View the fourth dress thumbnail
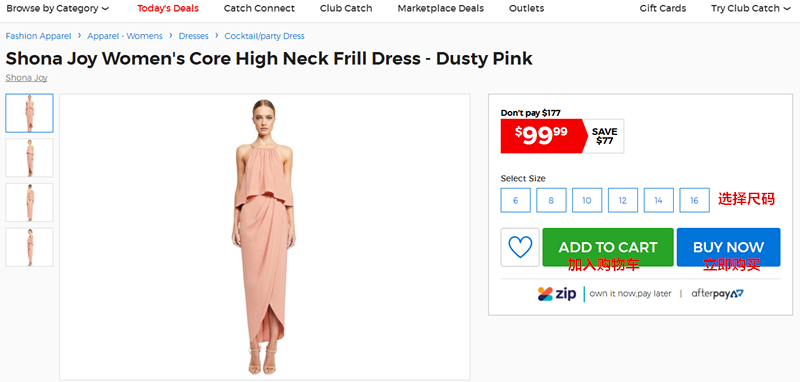 point(30,247)
